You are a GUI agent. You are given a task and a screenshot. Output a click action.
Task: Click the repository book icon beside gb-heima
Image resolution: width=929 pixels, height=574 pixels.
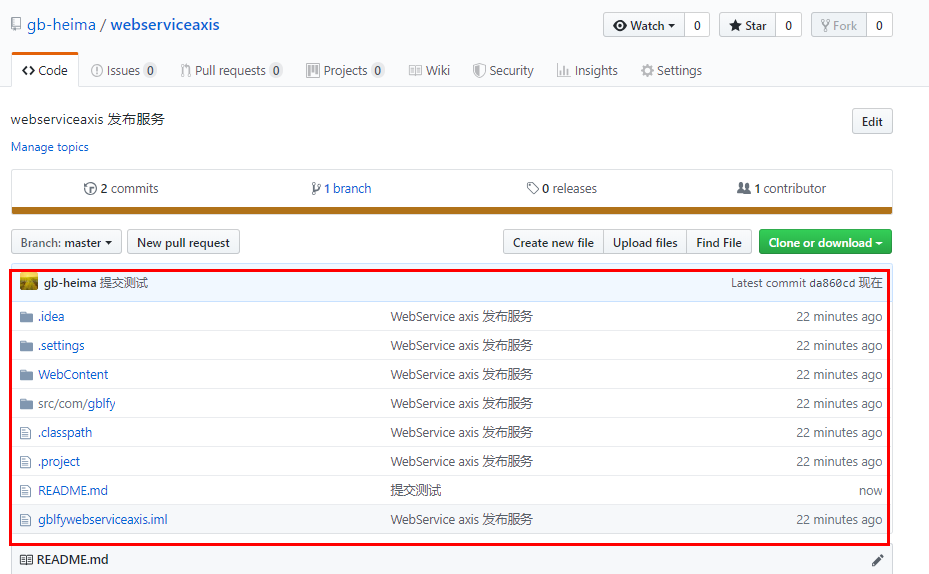pyautogui.click(x=16, y=25)
